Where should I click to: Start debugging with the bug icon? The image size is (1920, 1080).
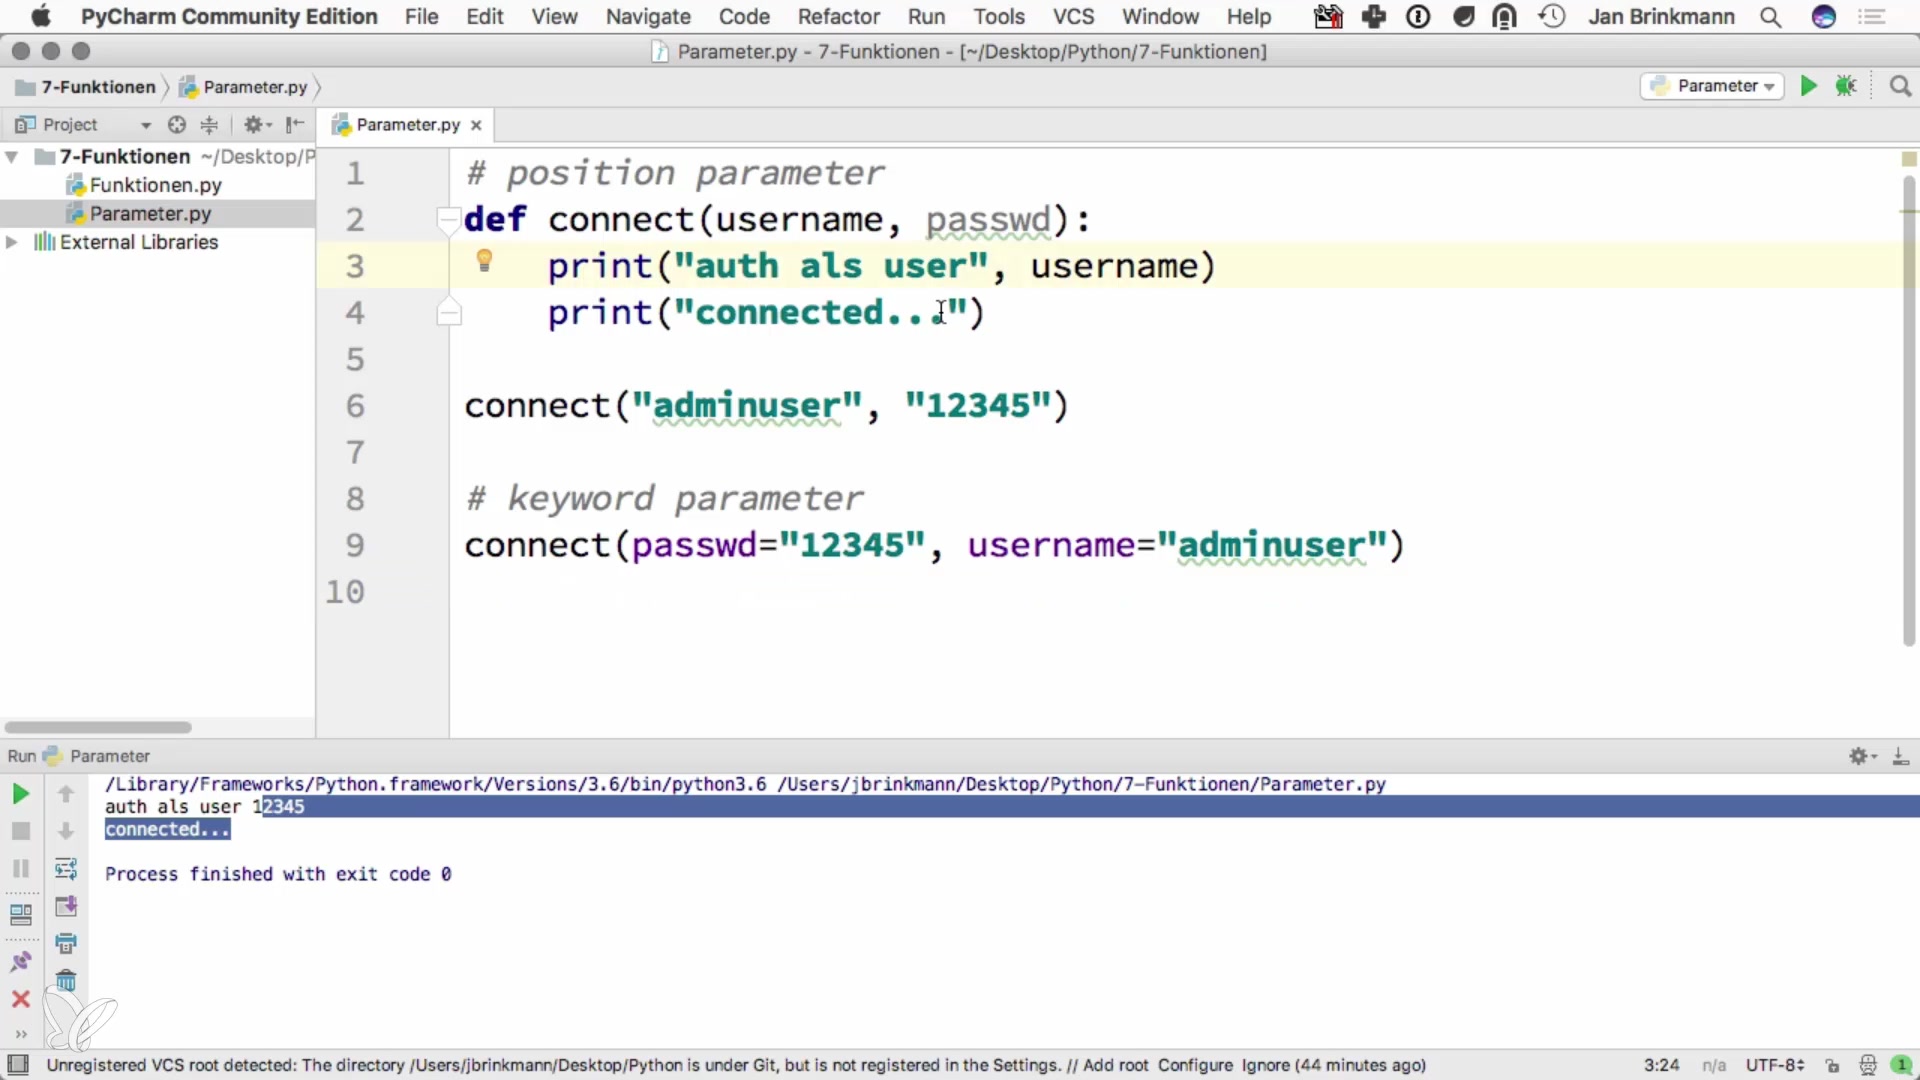click(x=1846, y=86)
